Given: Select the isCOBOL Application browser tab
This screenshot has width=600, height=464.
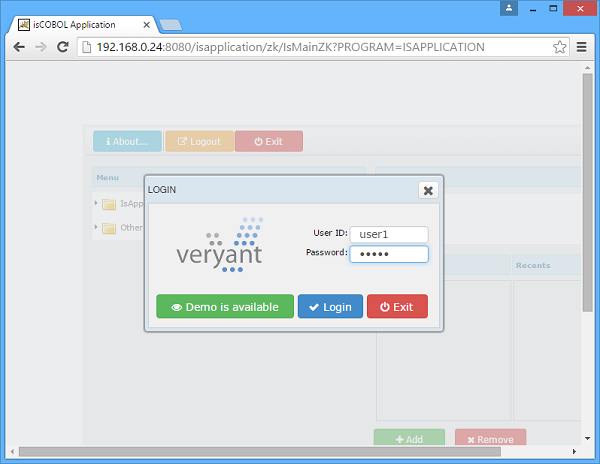Looking at the screenshot, I should tap(80, 23).
